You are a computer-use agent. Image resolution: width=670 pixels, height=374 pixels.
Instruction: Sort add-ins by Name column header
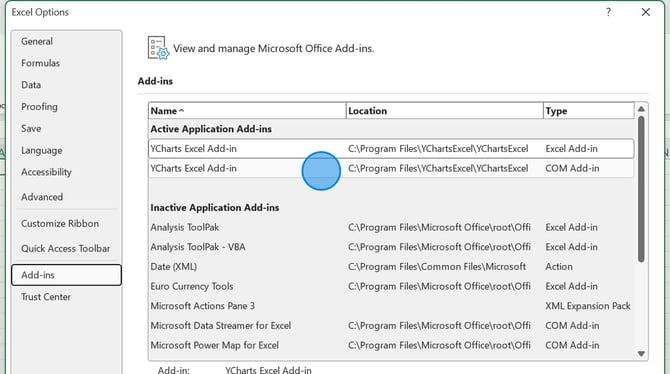(x=247, y=111)
